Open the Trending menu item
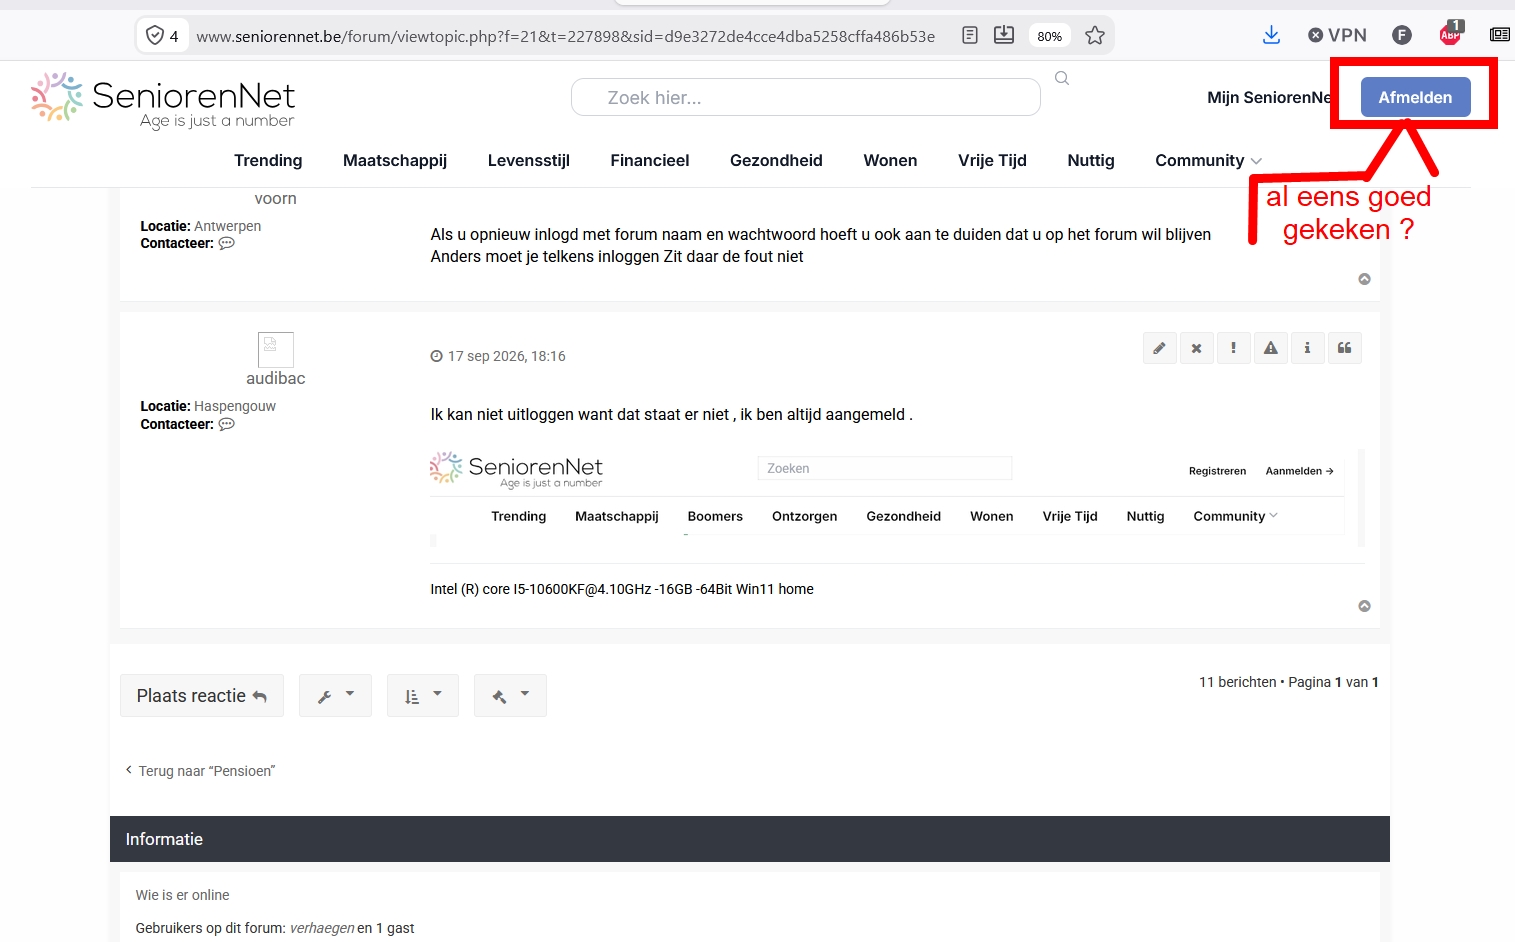Image resolution: width=1515 pixels, height=942 pixels. click(268, 160)
